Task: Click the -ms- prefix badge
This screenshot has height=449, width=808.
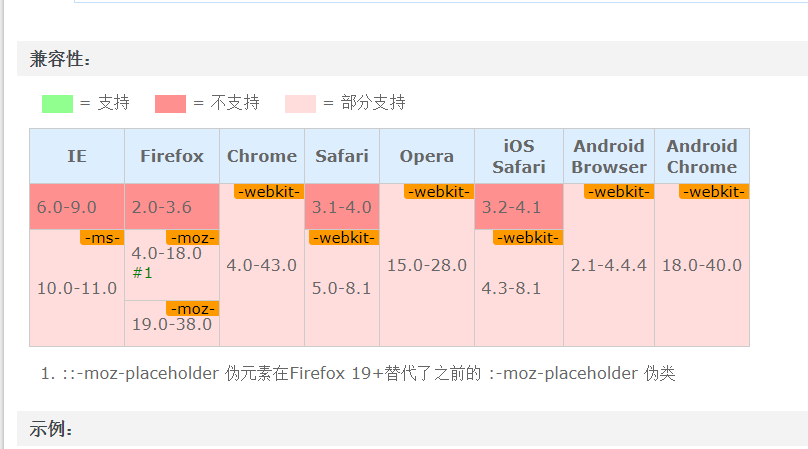Action: coord(102,238)
